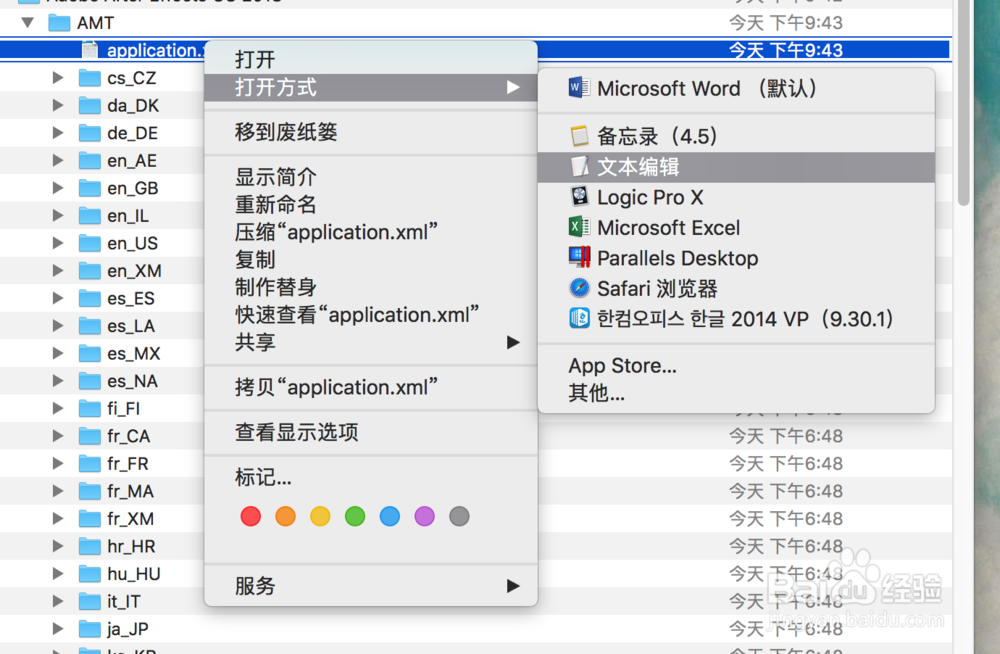Click the es_MX folder icon
Viewport: 1000px width, 654px height.
coord(89,353)
